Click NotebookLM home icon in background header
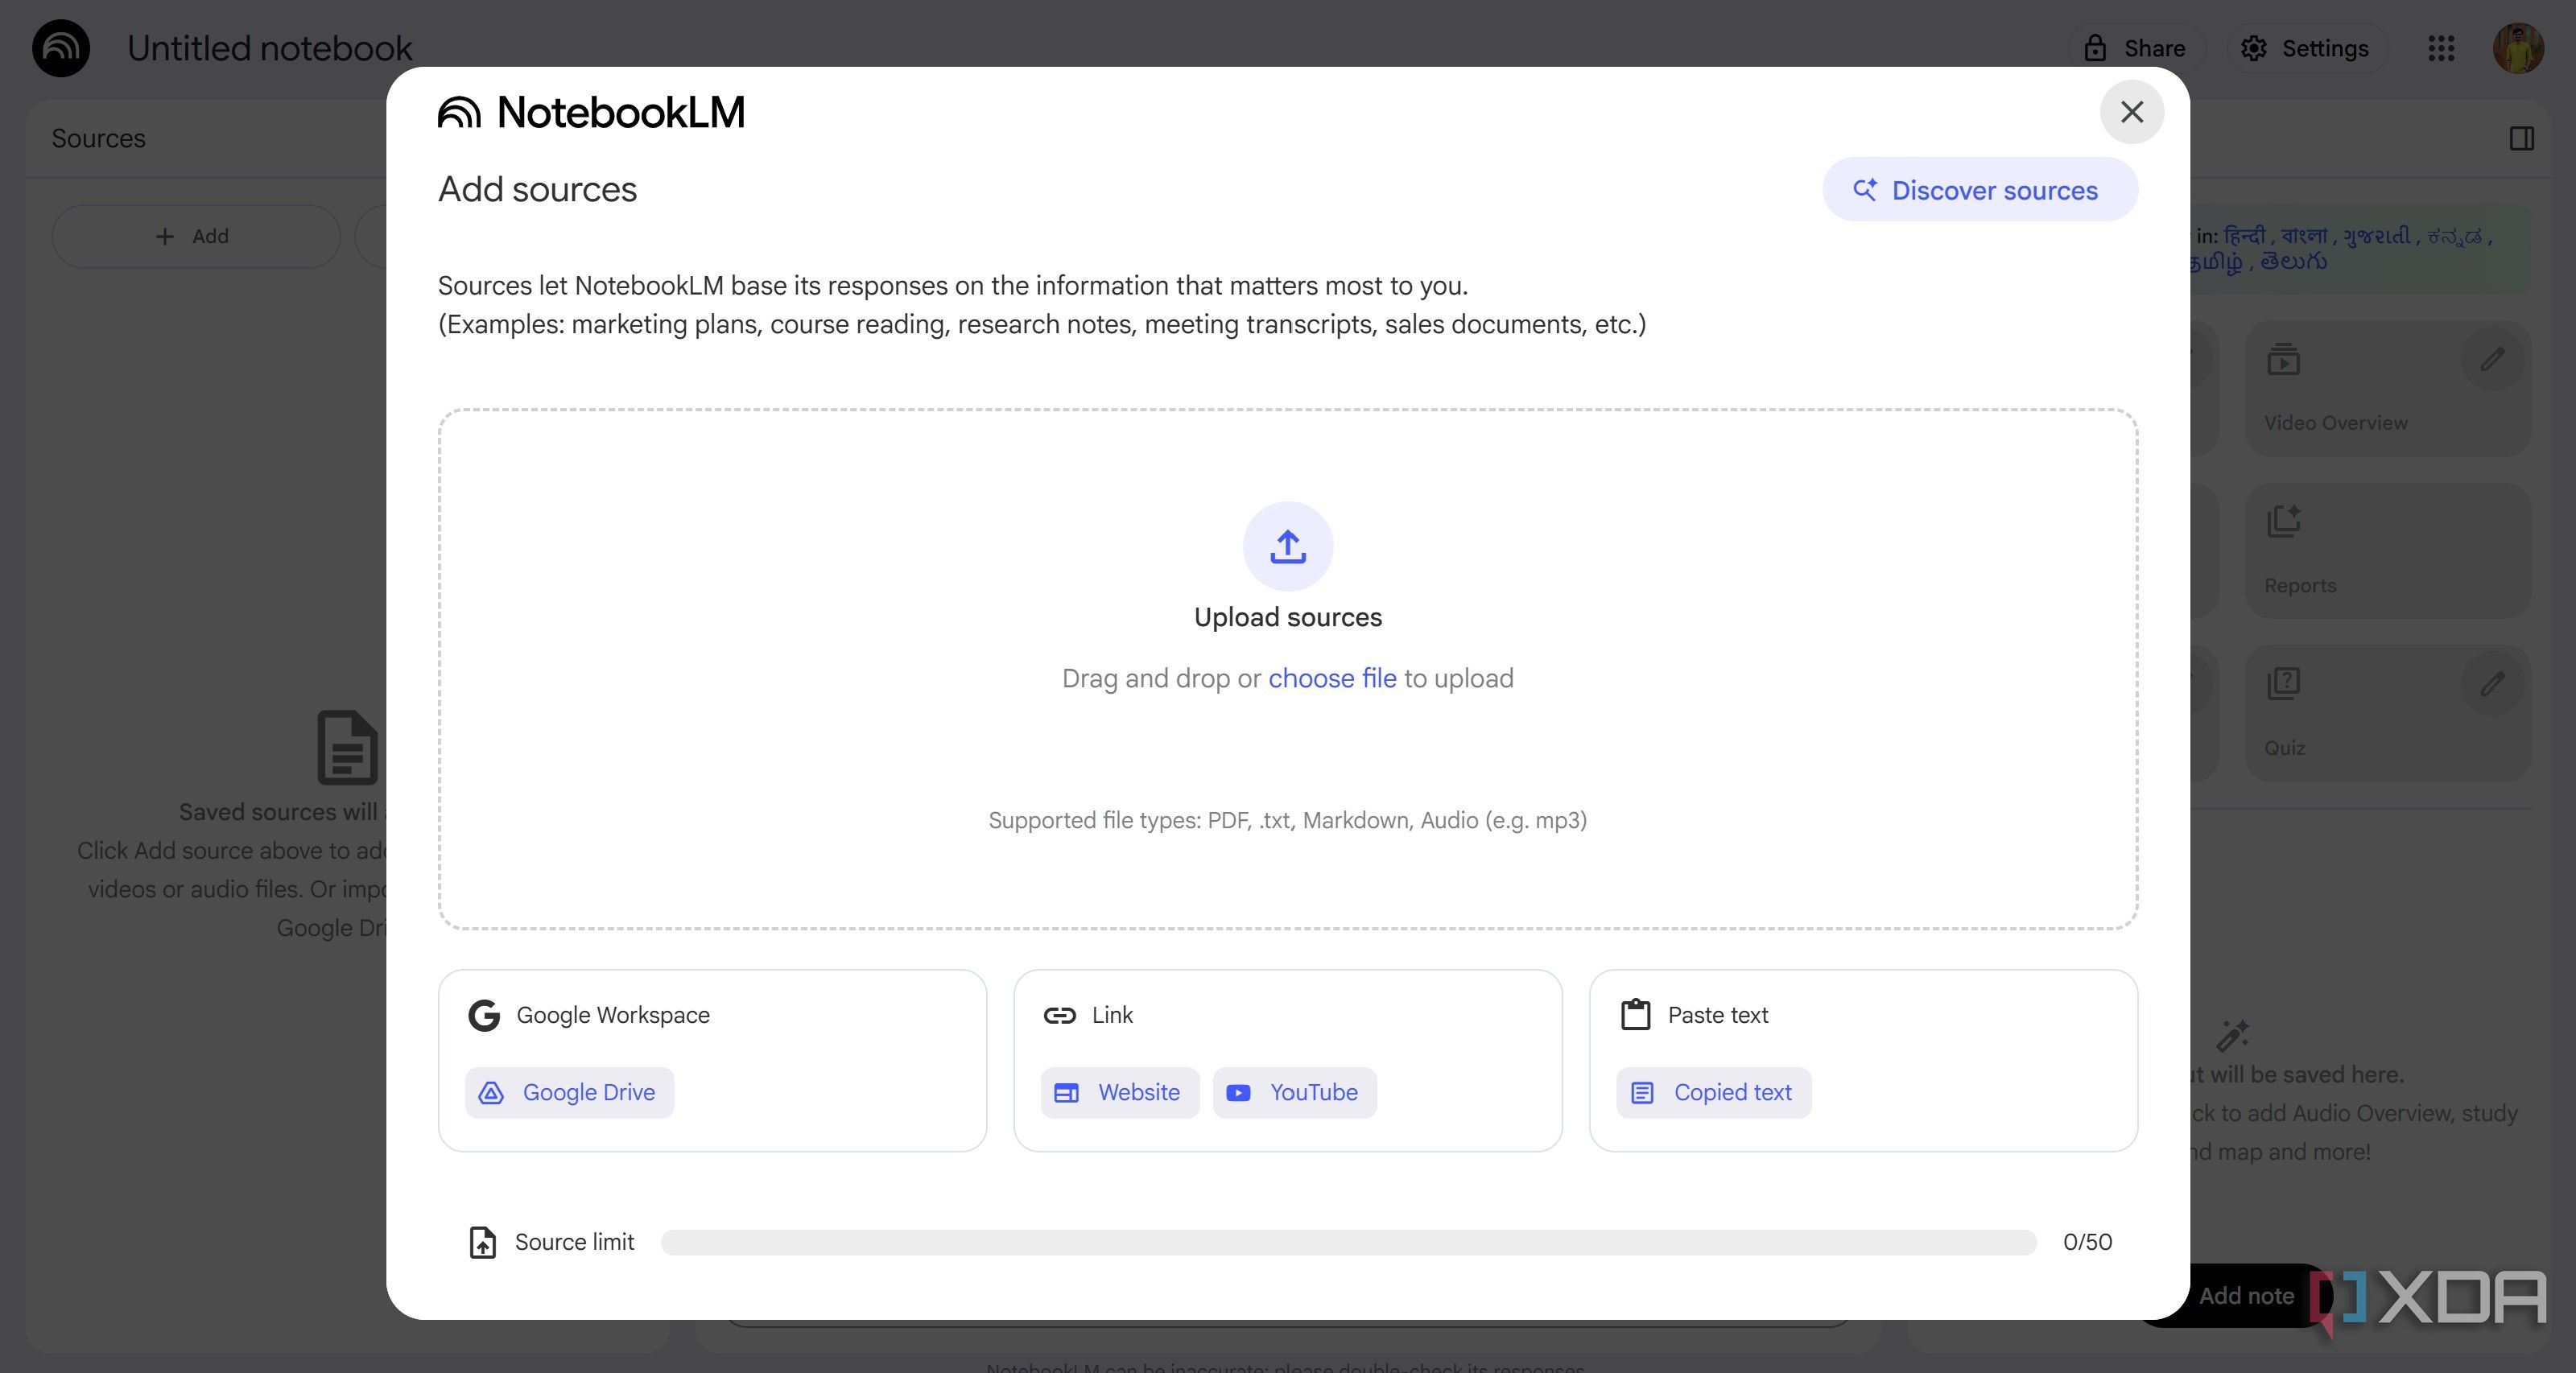The height and width of the screenshot is (1373, 2576). pos(61,48)
